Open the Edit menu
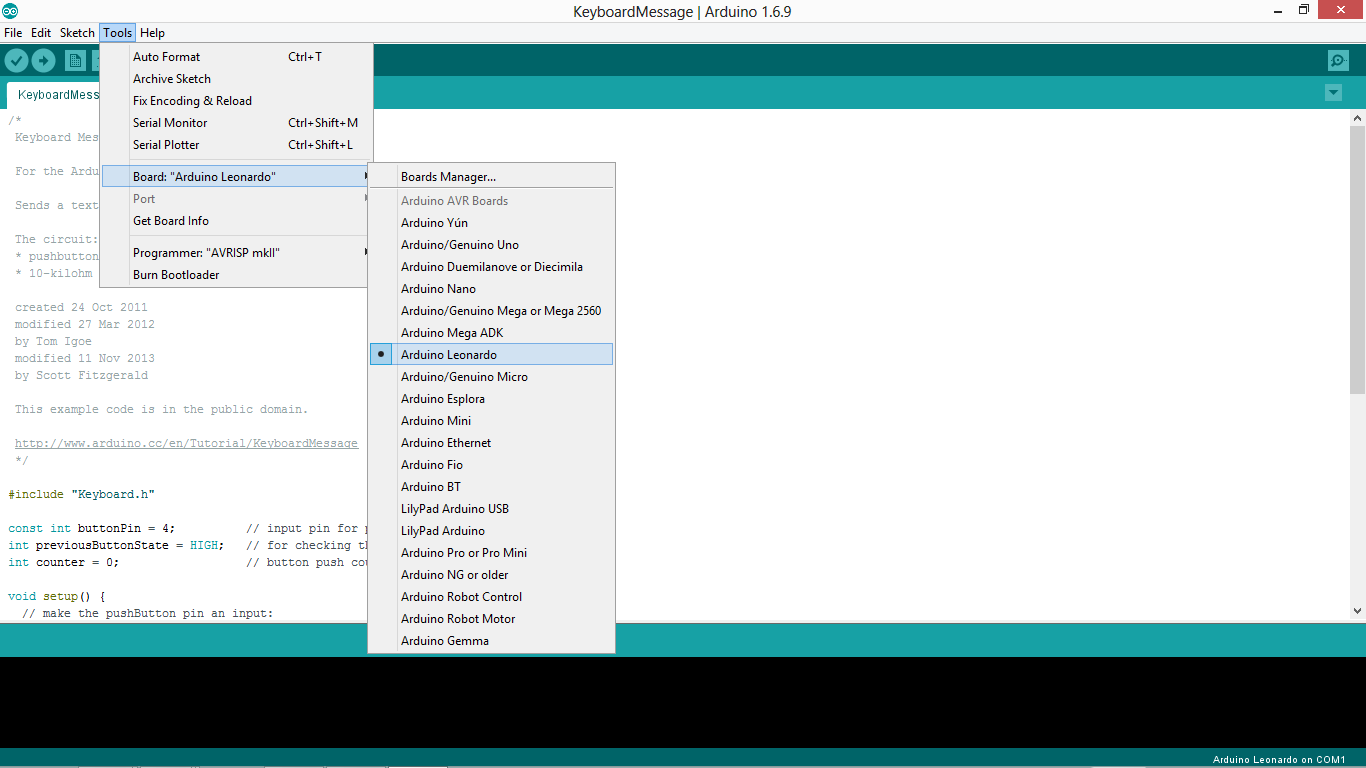 click(x=41, y=33)
